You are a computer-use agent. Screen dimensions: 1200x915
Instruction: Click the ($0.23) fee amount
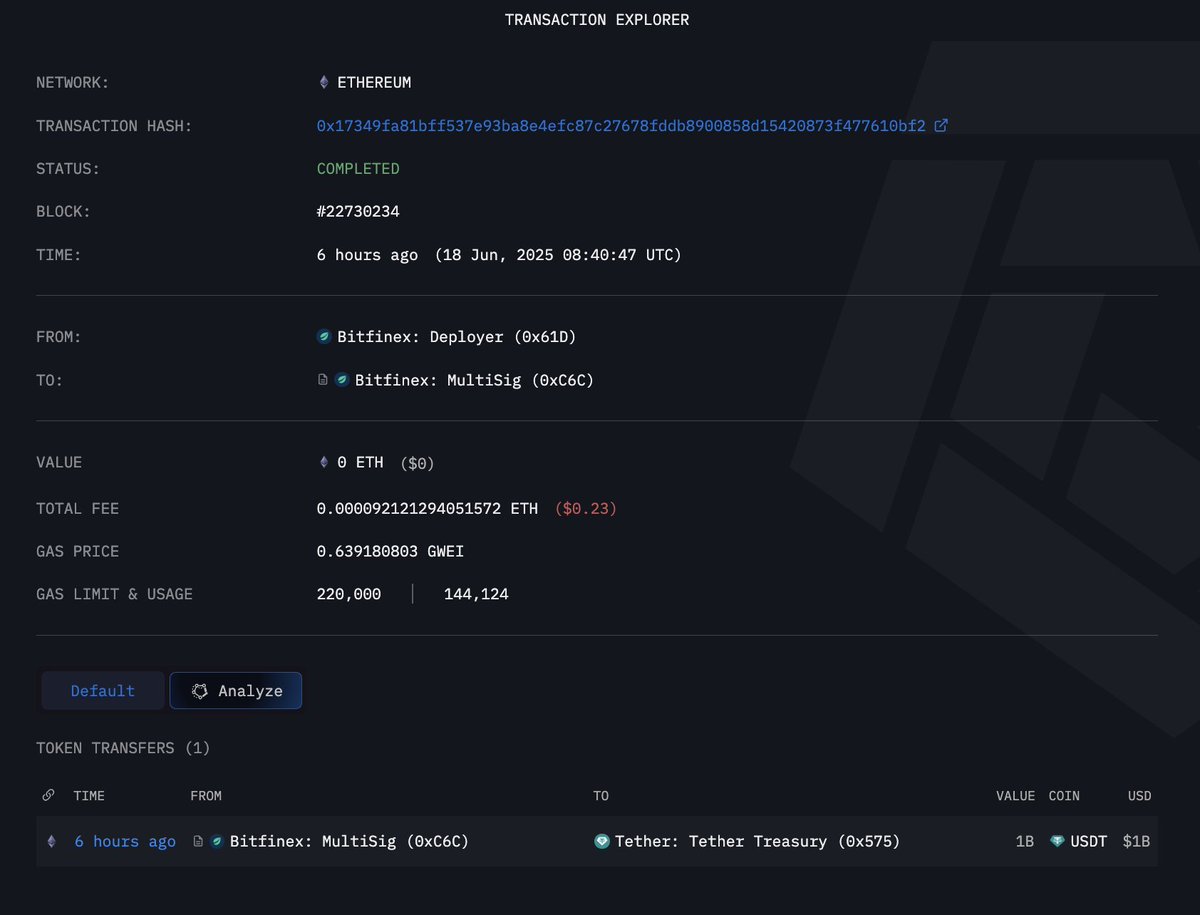coord(586,509)
